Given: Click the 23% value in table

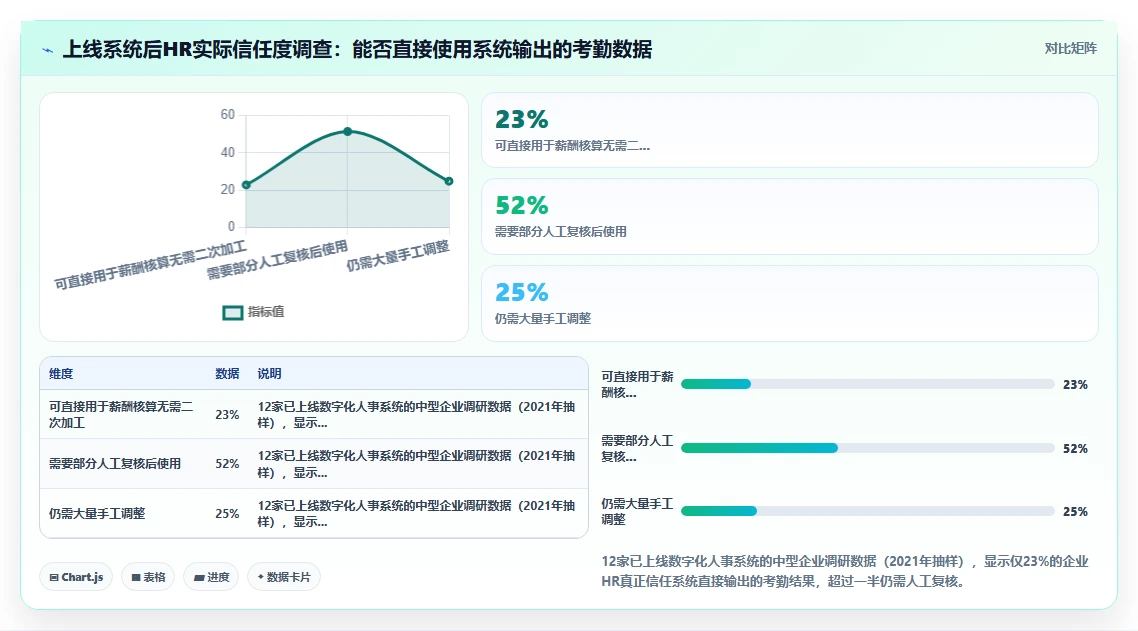Looking at the screenshot, I should 227,415.
